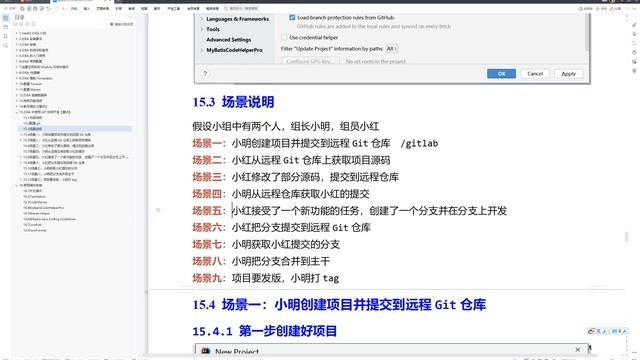
Task: Select 16.2Translation in the outline
Action: coord(35,196)
